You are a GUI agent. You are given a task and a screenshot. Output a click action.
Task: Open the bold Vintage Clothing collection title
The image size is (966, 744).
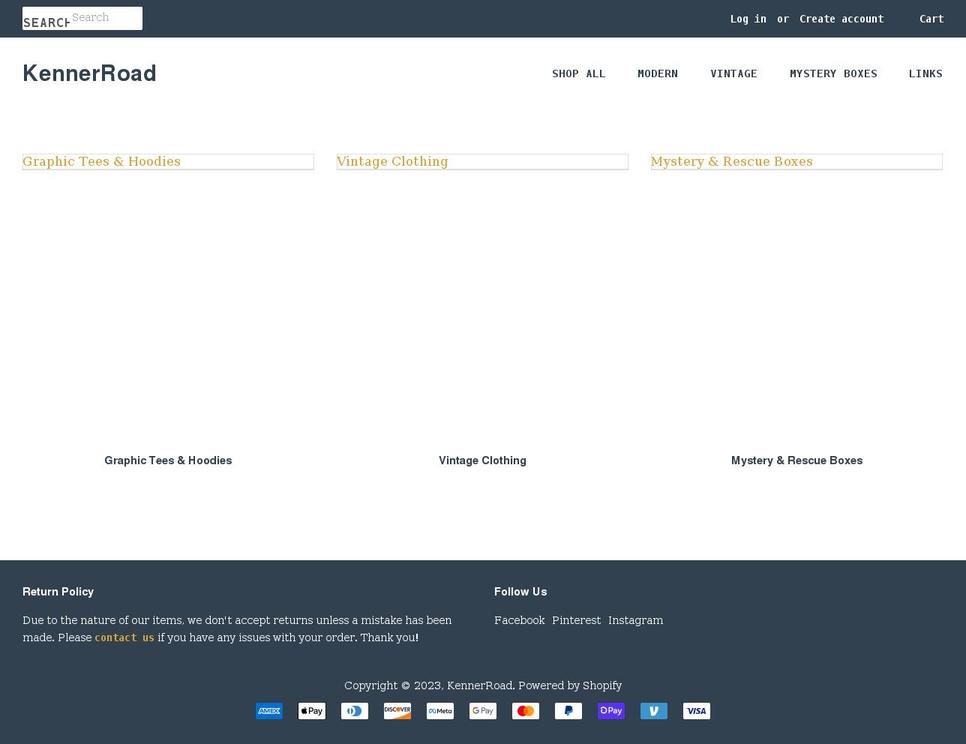coord(482,461)
